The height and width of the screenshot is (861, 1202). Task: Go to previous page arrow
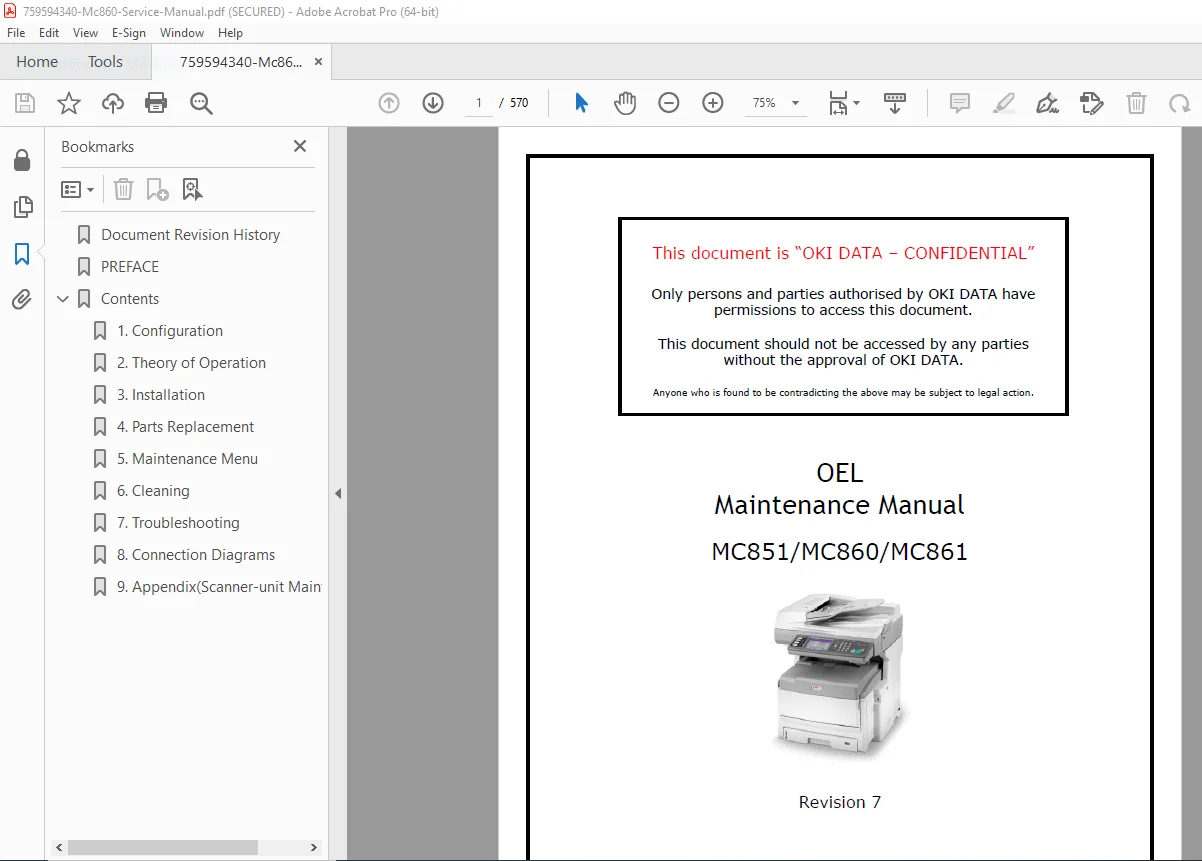(x=389, y=103)
